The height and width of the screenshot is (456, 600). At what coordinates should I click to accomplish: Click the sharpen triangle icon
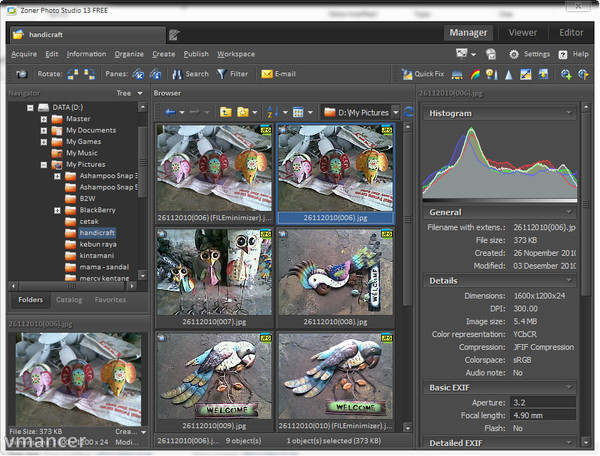[x=509, y=75]
